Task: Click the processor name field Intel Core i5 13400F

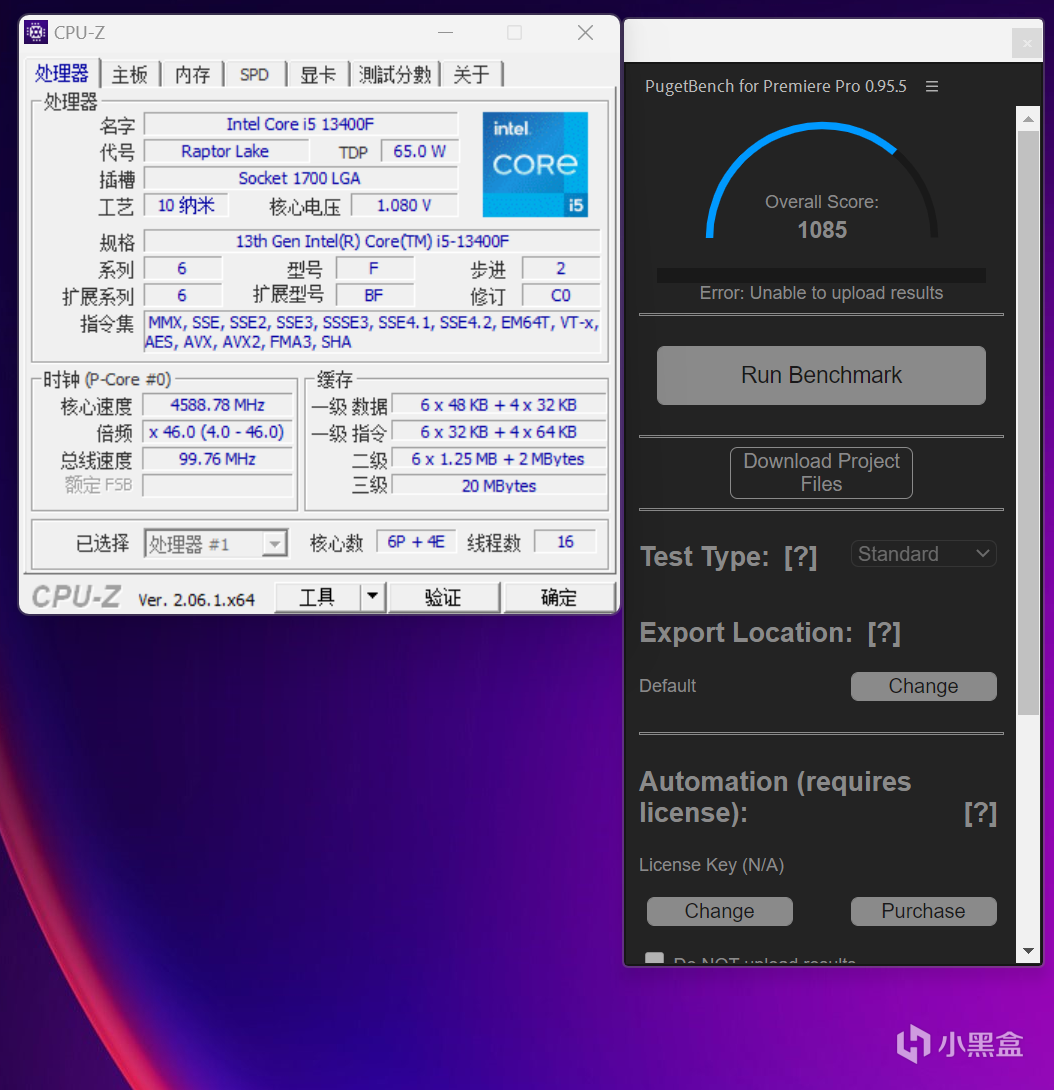Action: tap(300, 124)
